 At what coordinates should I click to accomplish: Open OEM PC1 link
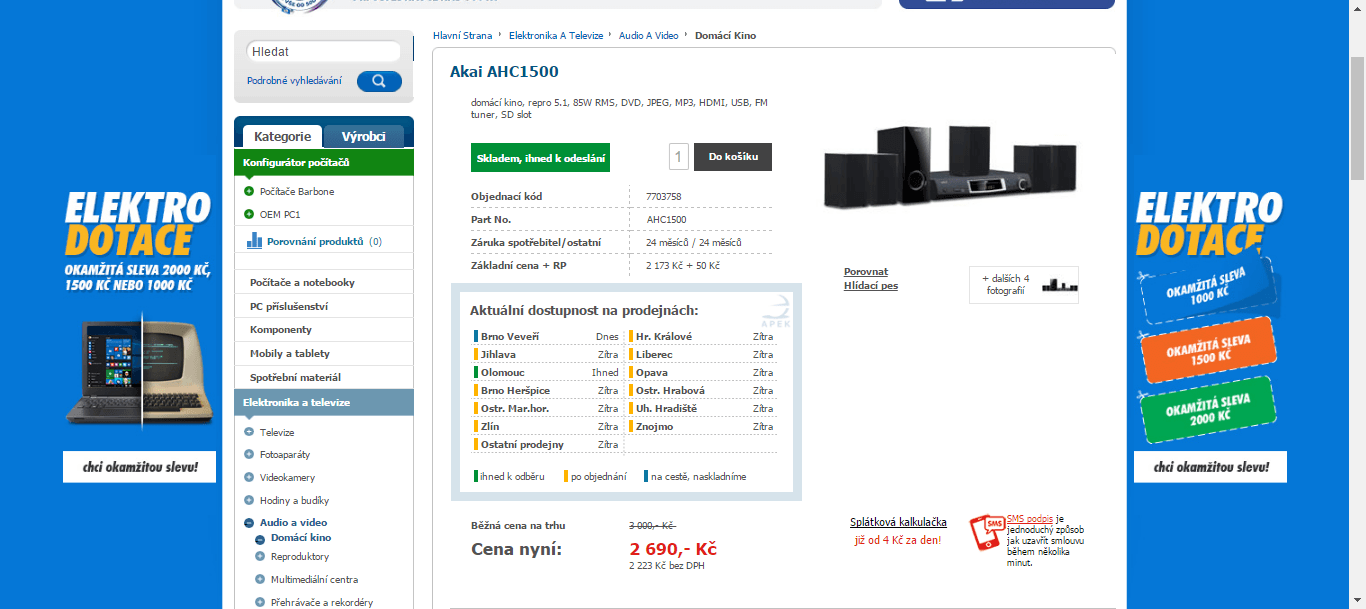[x=280, y=214]
